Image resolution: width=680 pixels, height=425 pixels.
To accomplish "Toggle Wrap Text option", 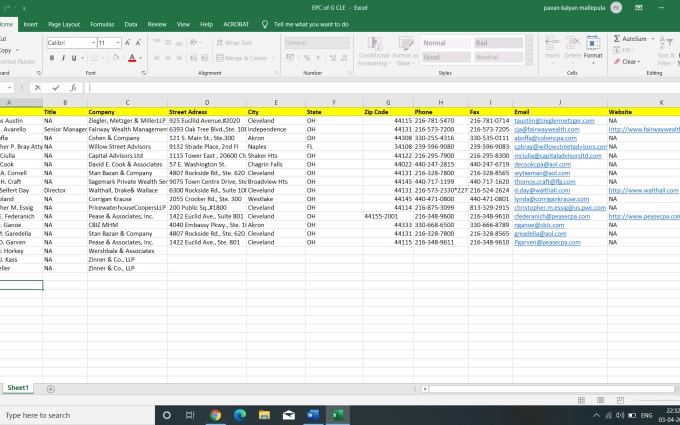I will (x=234, y=42).
